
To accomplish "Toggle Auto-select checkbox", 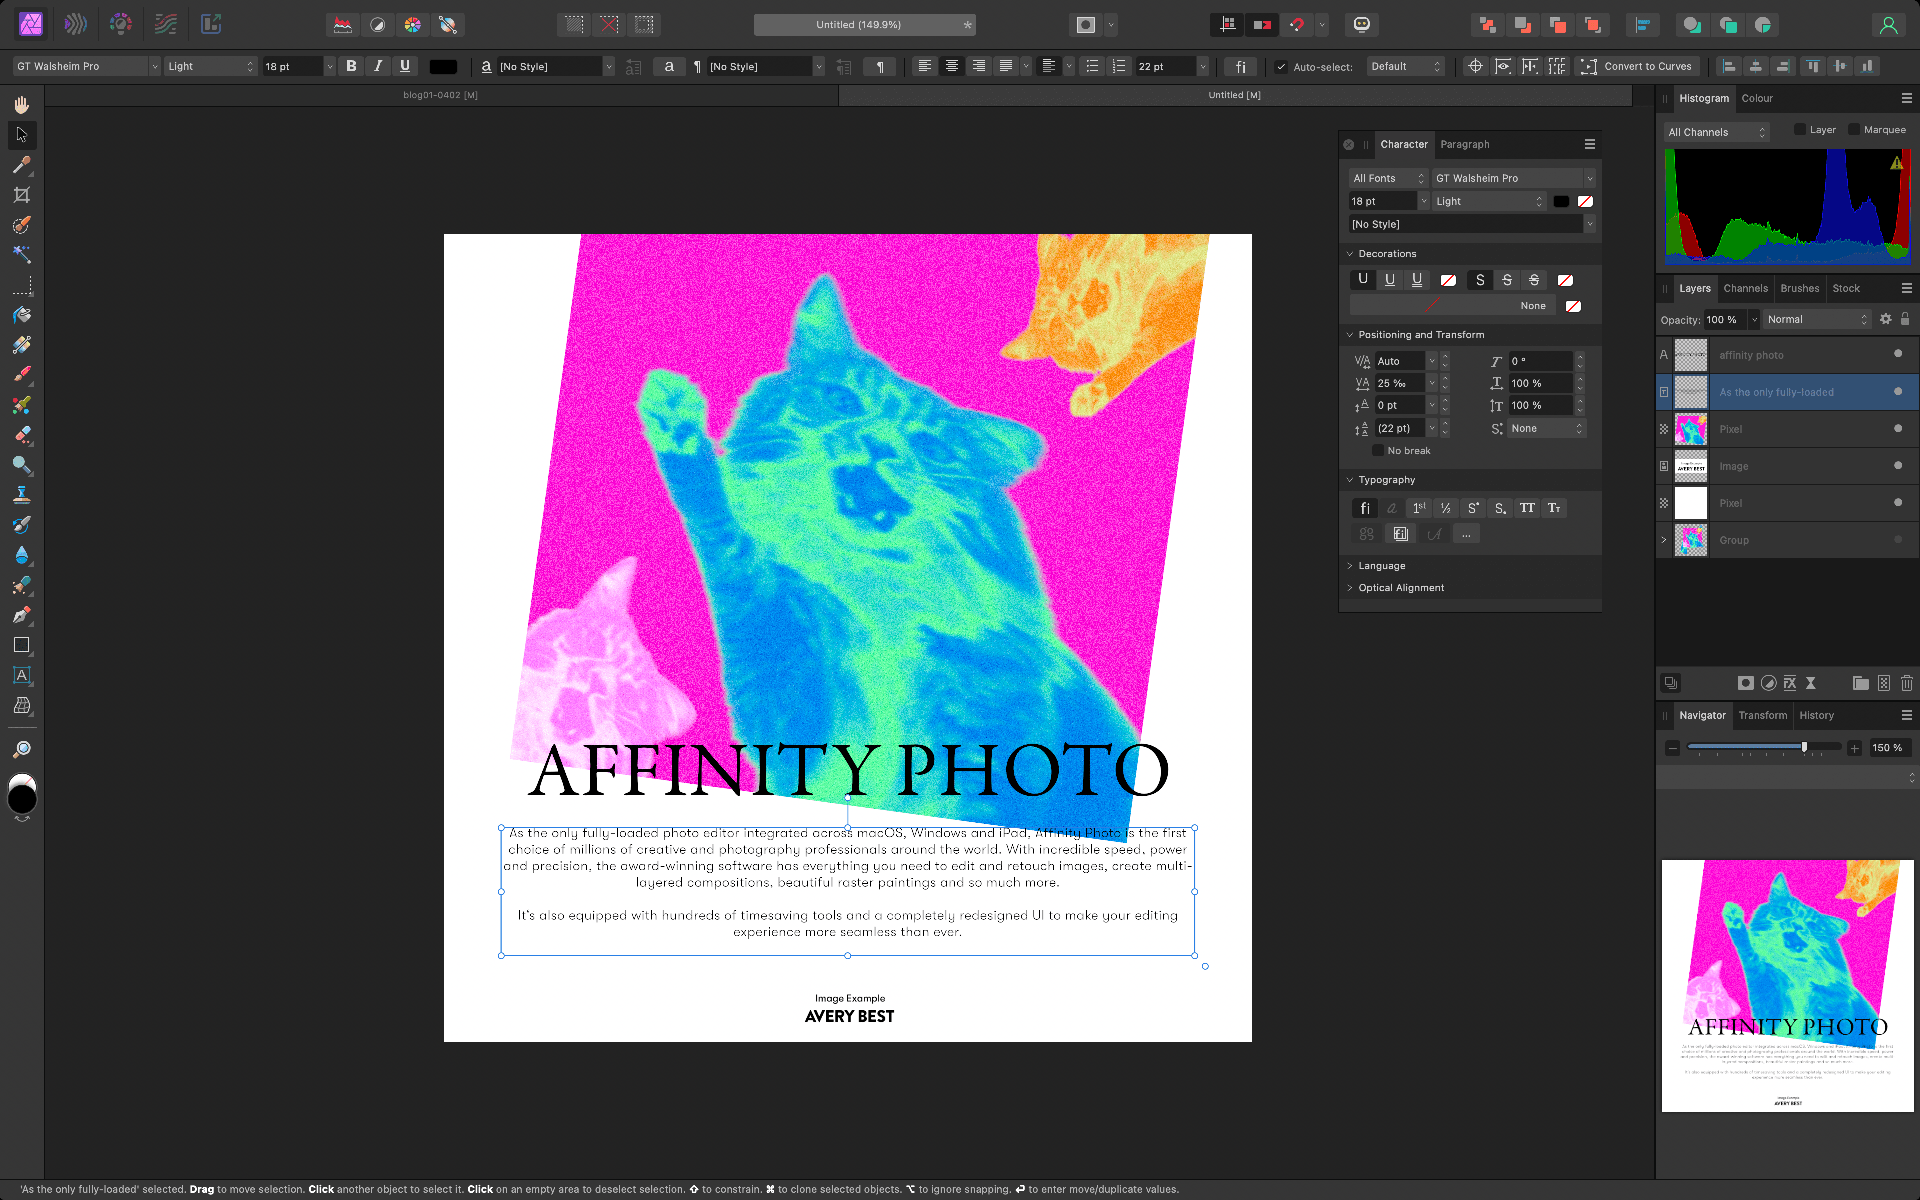I will (1281, 67).
